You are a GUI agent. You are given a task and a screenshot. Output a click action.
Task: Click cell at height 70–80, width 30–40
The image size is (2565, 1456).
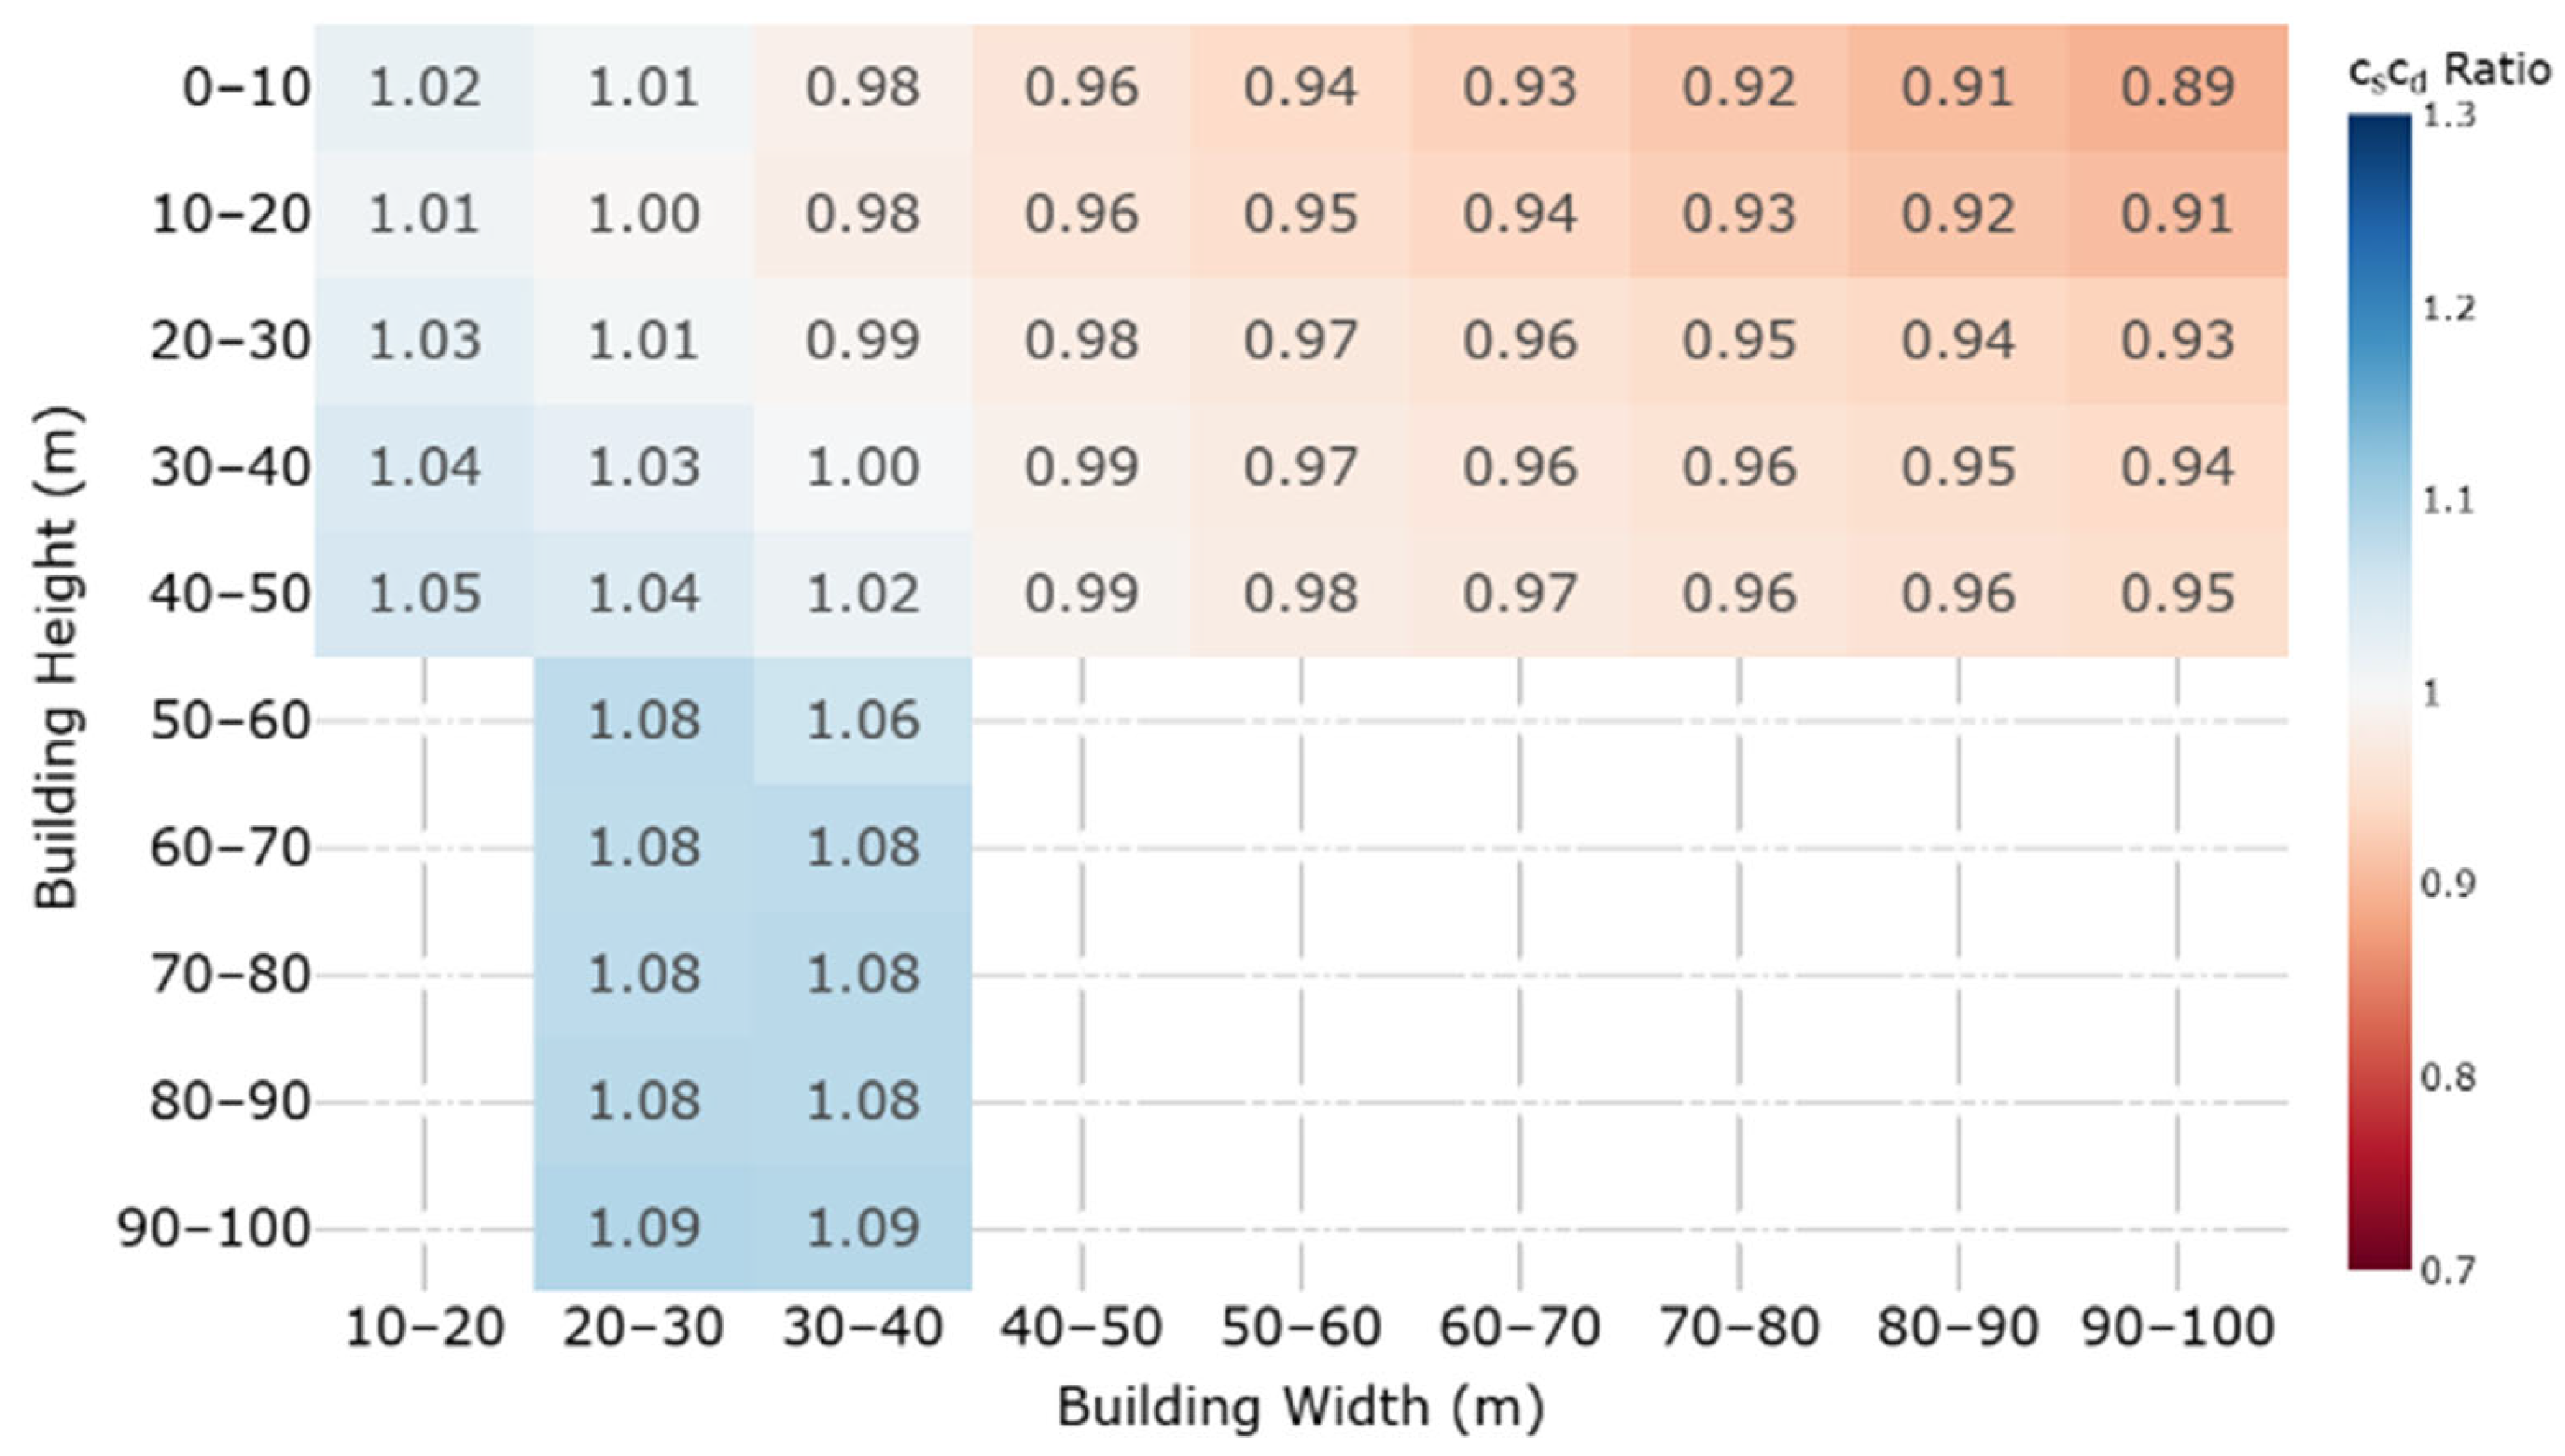point(862,975)
